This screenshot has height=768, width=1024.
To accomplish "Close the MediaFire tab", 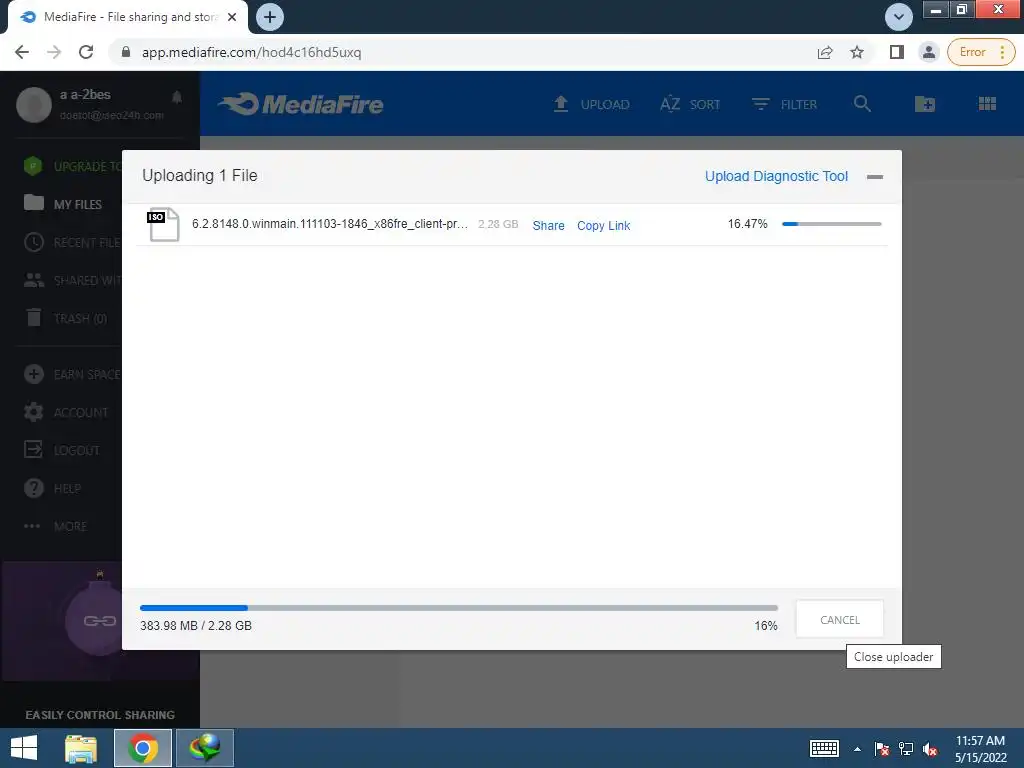I will 232,17.
